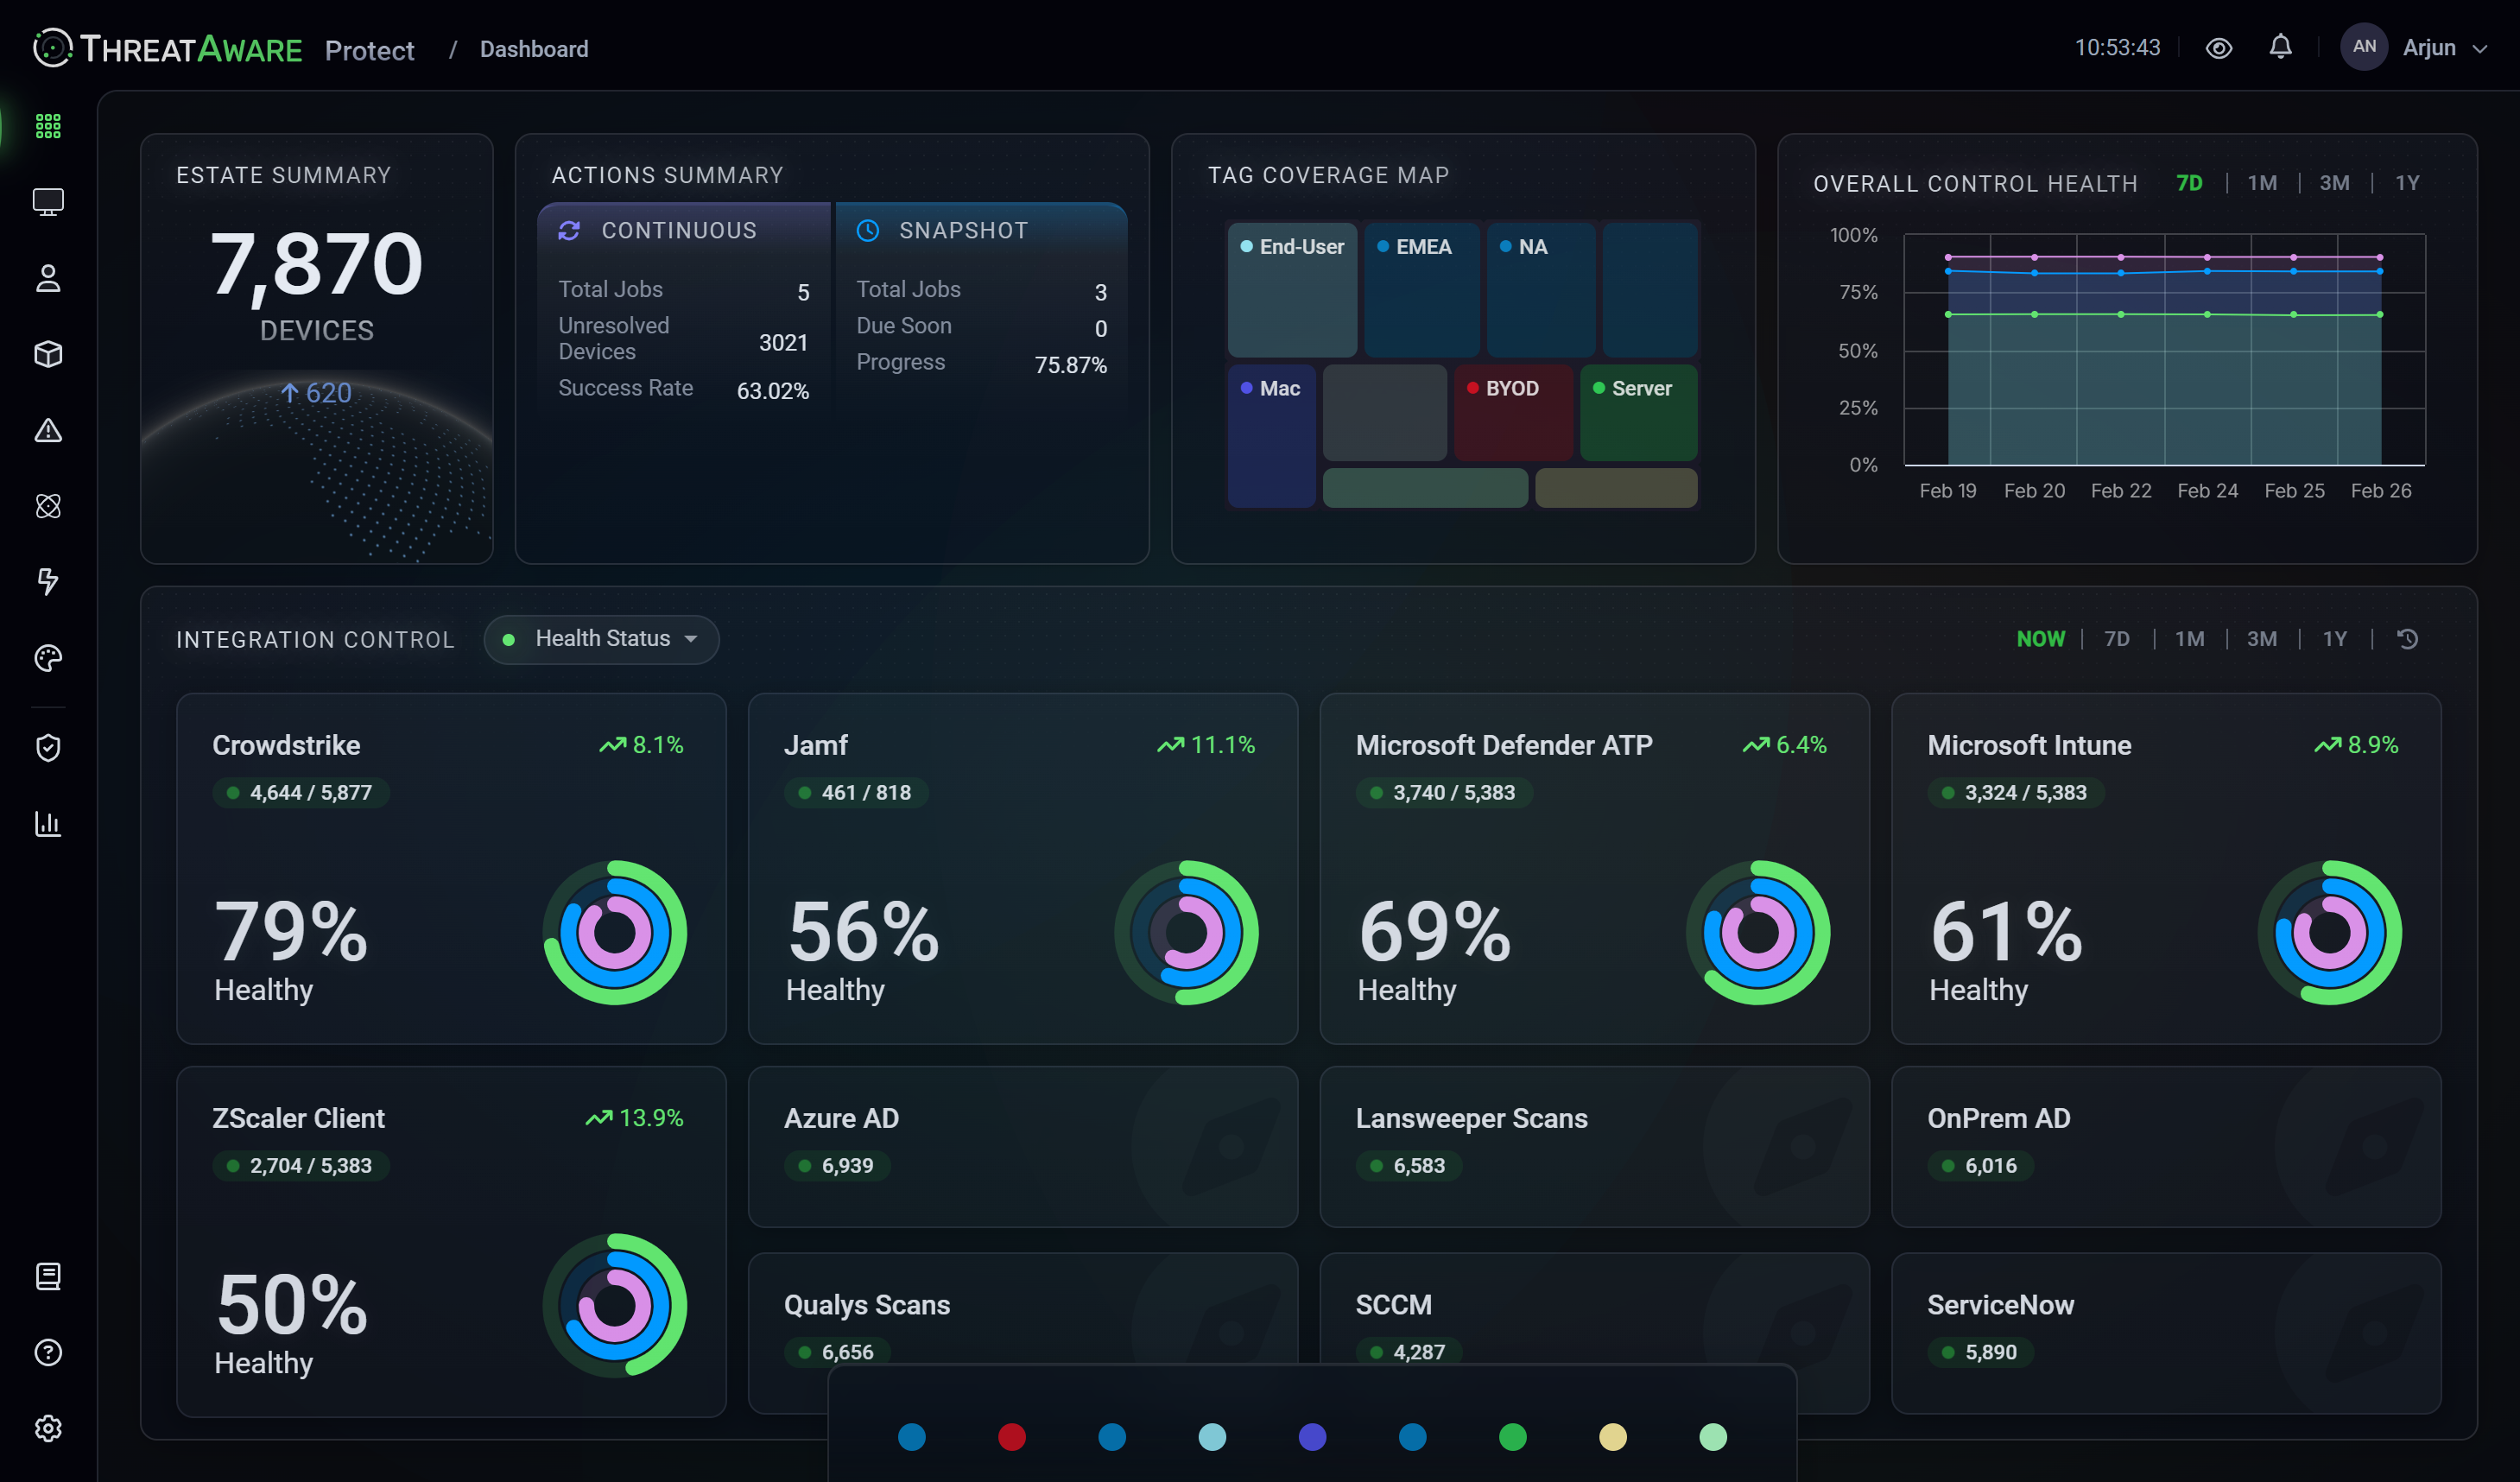Select the CONTINUOUS tab in Actions Summary
The height and width of the screenshot is (1482, 2520).
click(x=679, y=229)
